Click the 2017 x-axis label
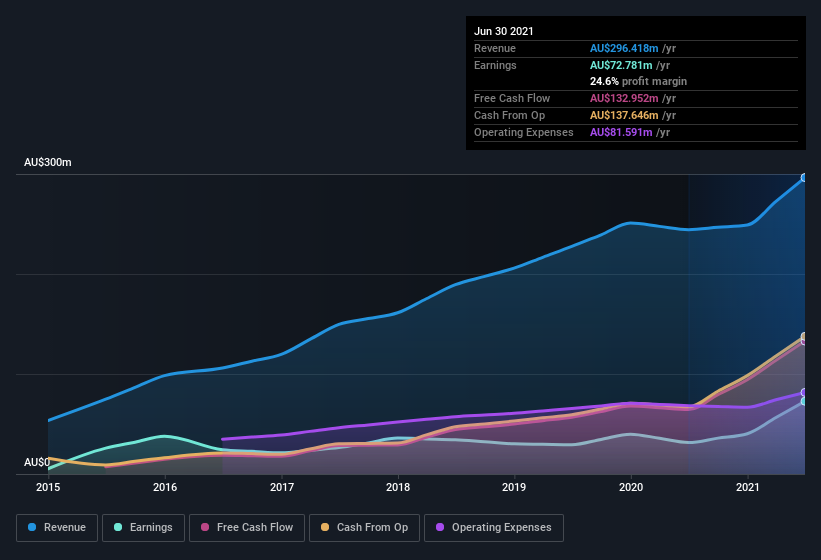 (x=282, y=487)
